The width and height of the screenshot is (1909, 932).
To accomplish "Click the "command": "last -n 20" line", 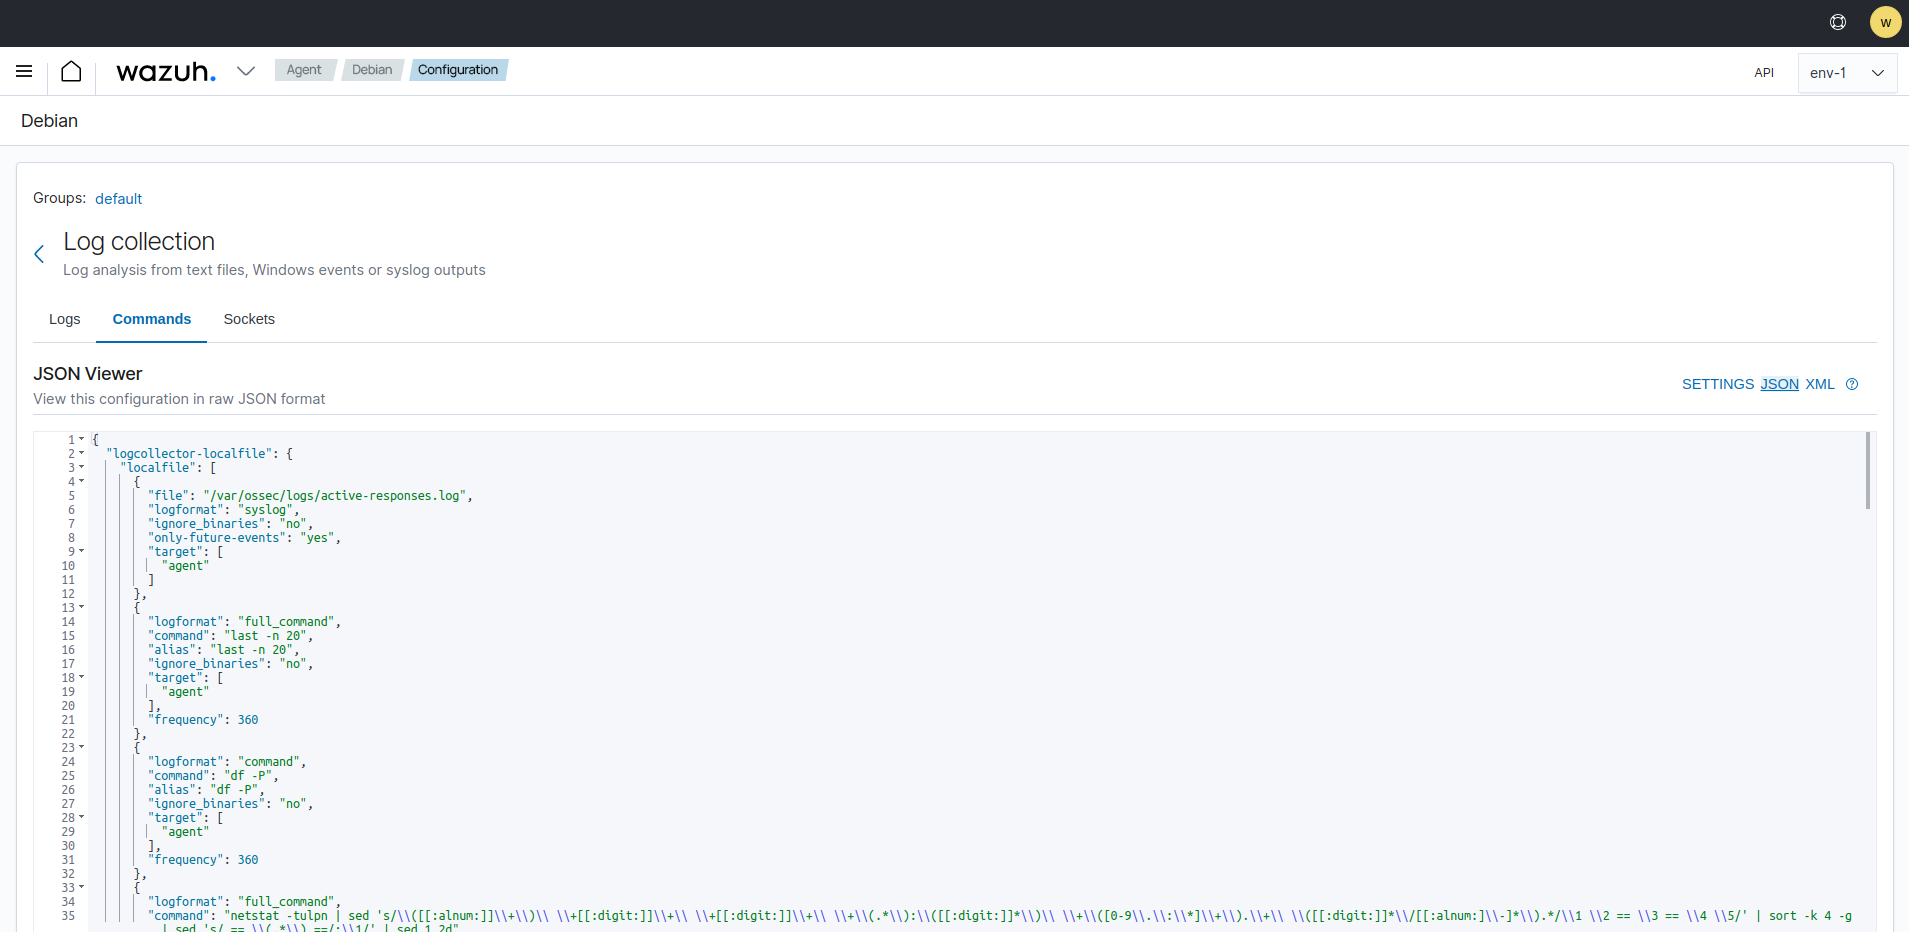I will [x=231, y=636].
